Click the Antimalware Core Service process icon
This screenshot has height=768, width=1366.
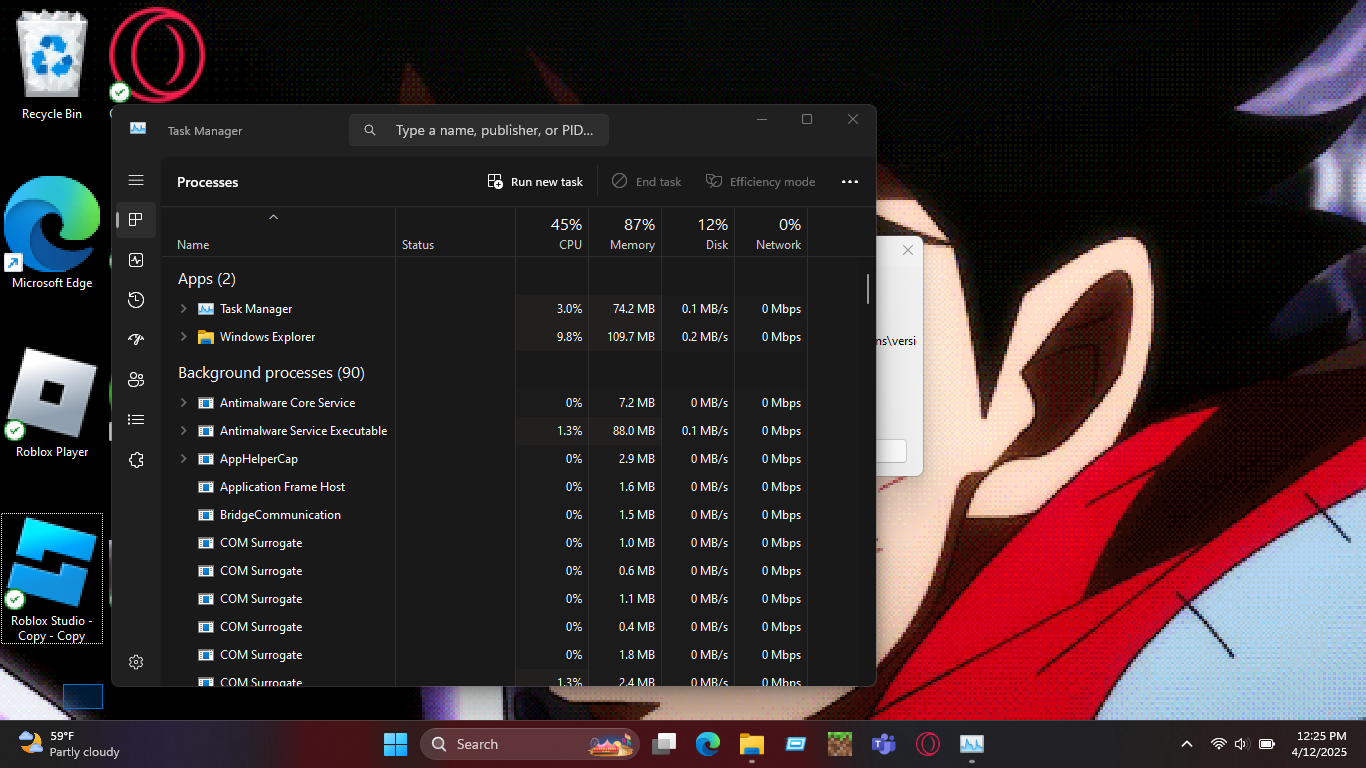[206, 403]
